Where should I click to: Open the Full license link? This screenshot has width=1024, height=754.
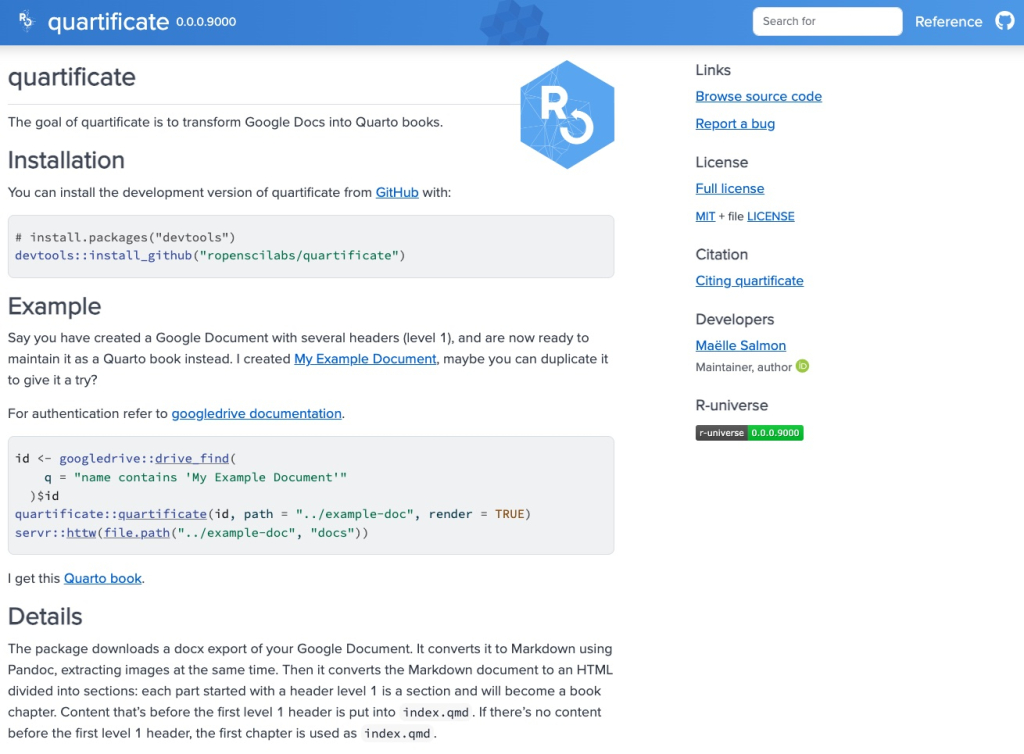pos(729,189)
